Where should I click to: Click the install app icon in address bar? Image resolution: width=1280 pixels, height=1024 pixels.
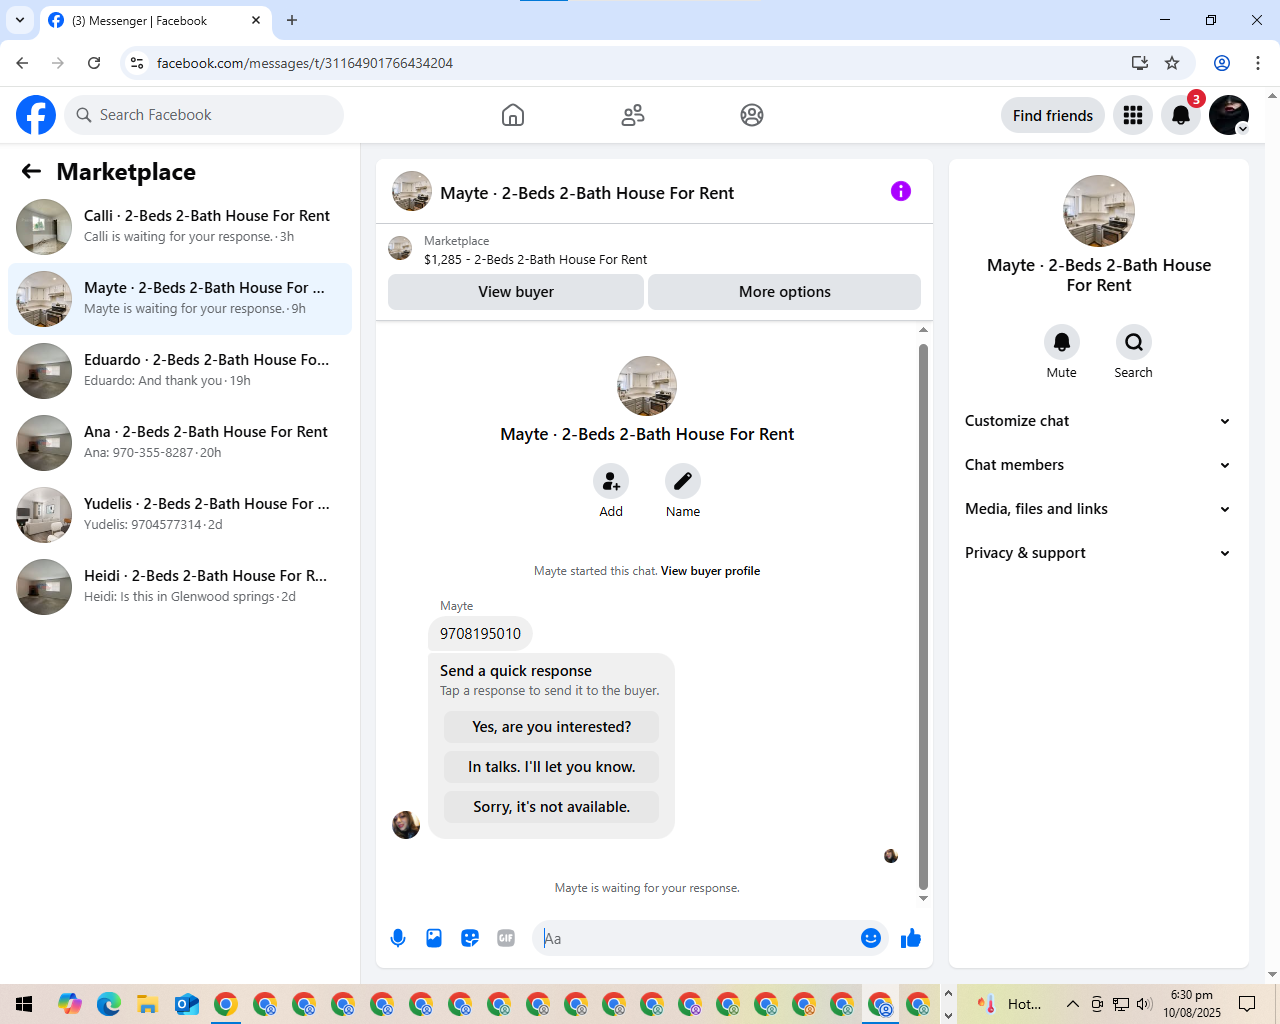point(1140,63)
